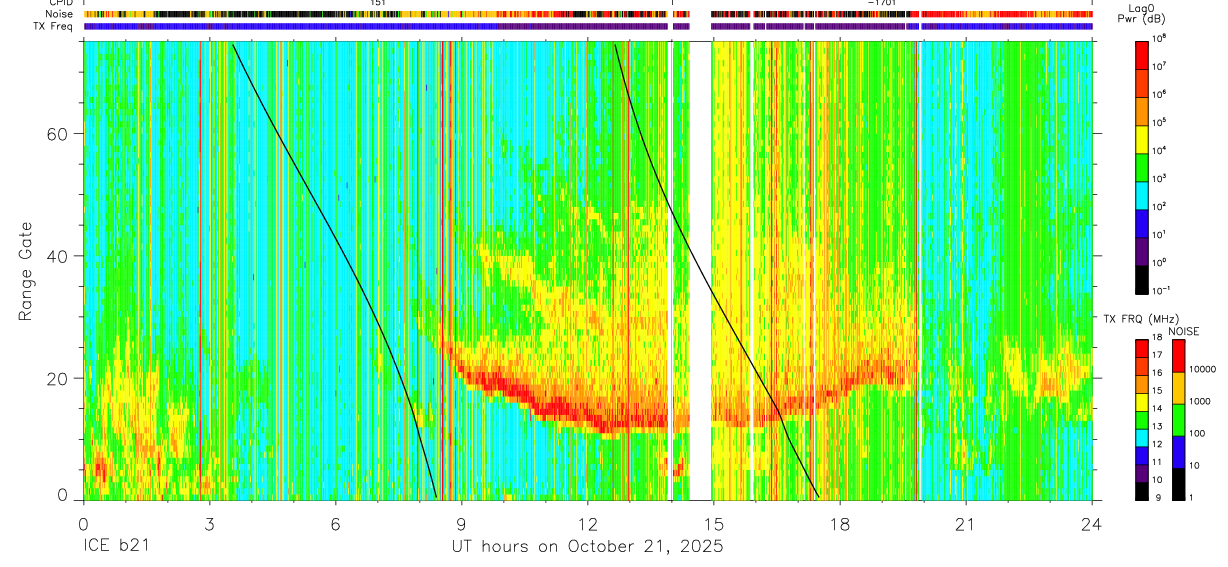Click the blue segment of NOISE colorbar
Viewport: 1228px width, 567px height.
[1180, 451]
